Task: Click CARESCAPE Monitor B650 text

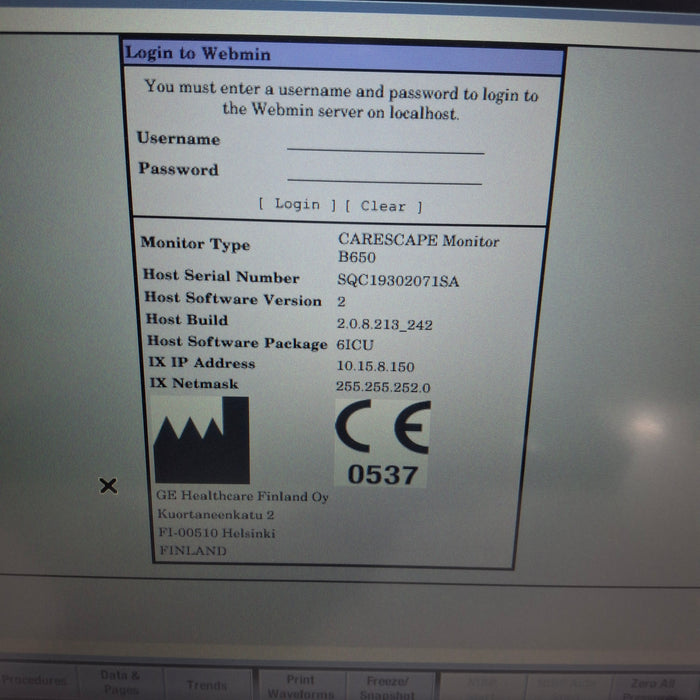Action: point(418,248)
